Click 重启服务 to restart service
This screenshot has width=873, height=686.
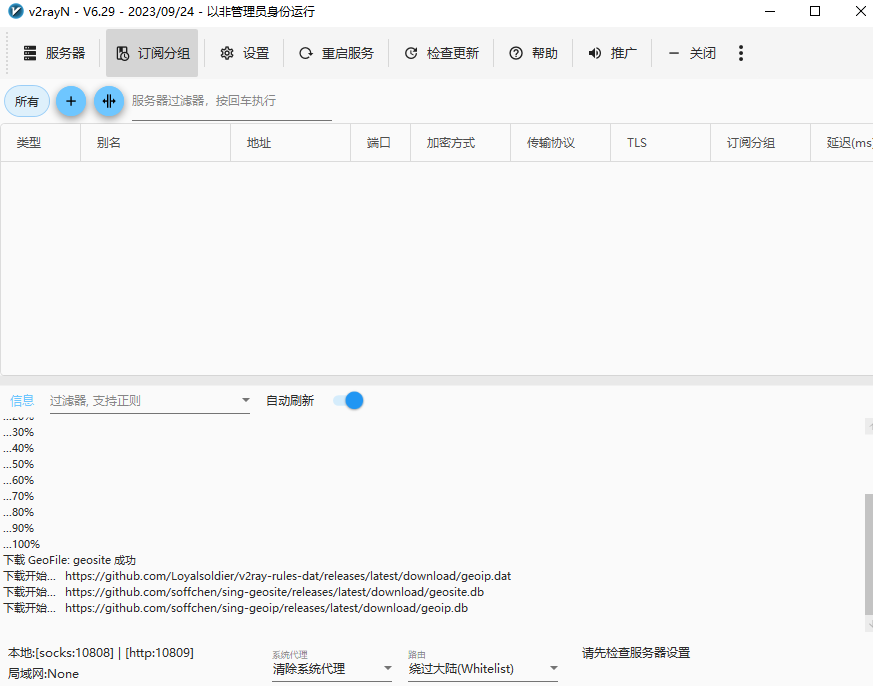[336, 53]
